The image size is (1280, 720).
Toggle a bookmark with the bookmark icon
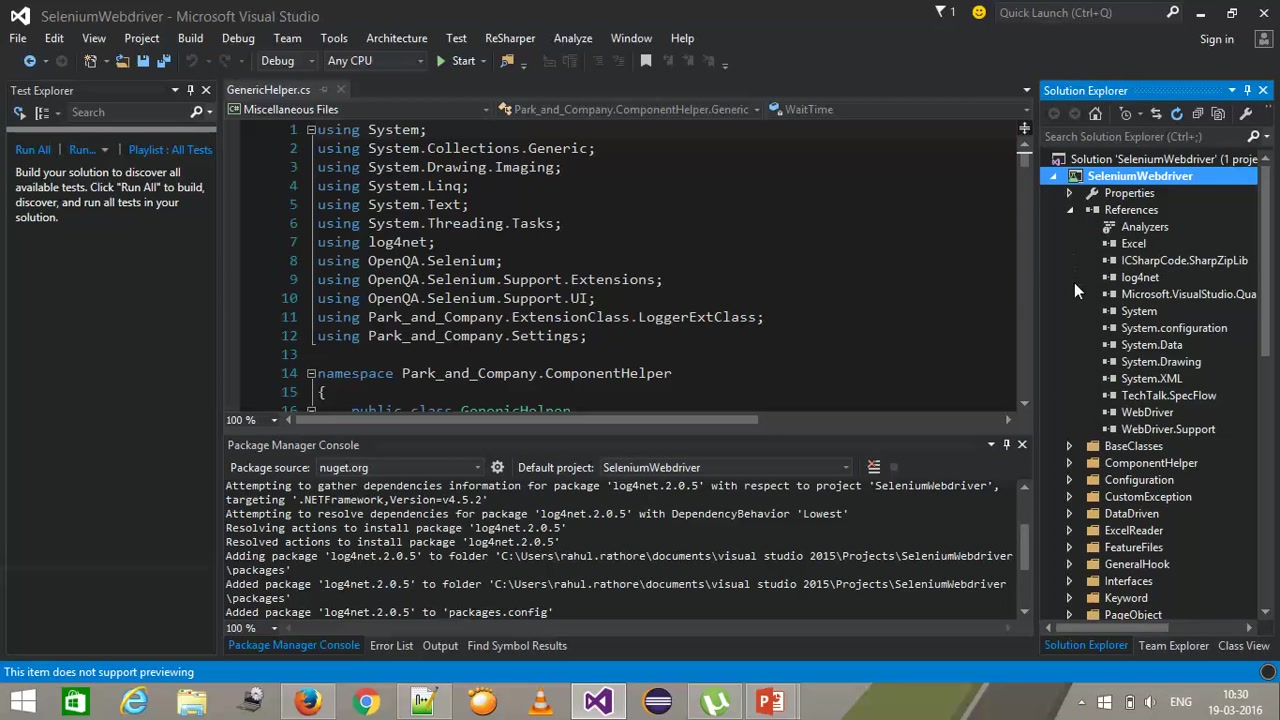[x=646, y=61]
